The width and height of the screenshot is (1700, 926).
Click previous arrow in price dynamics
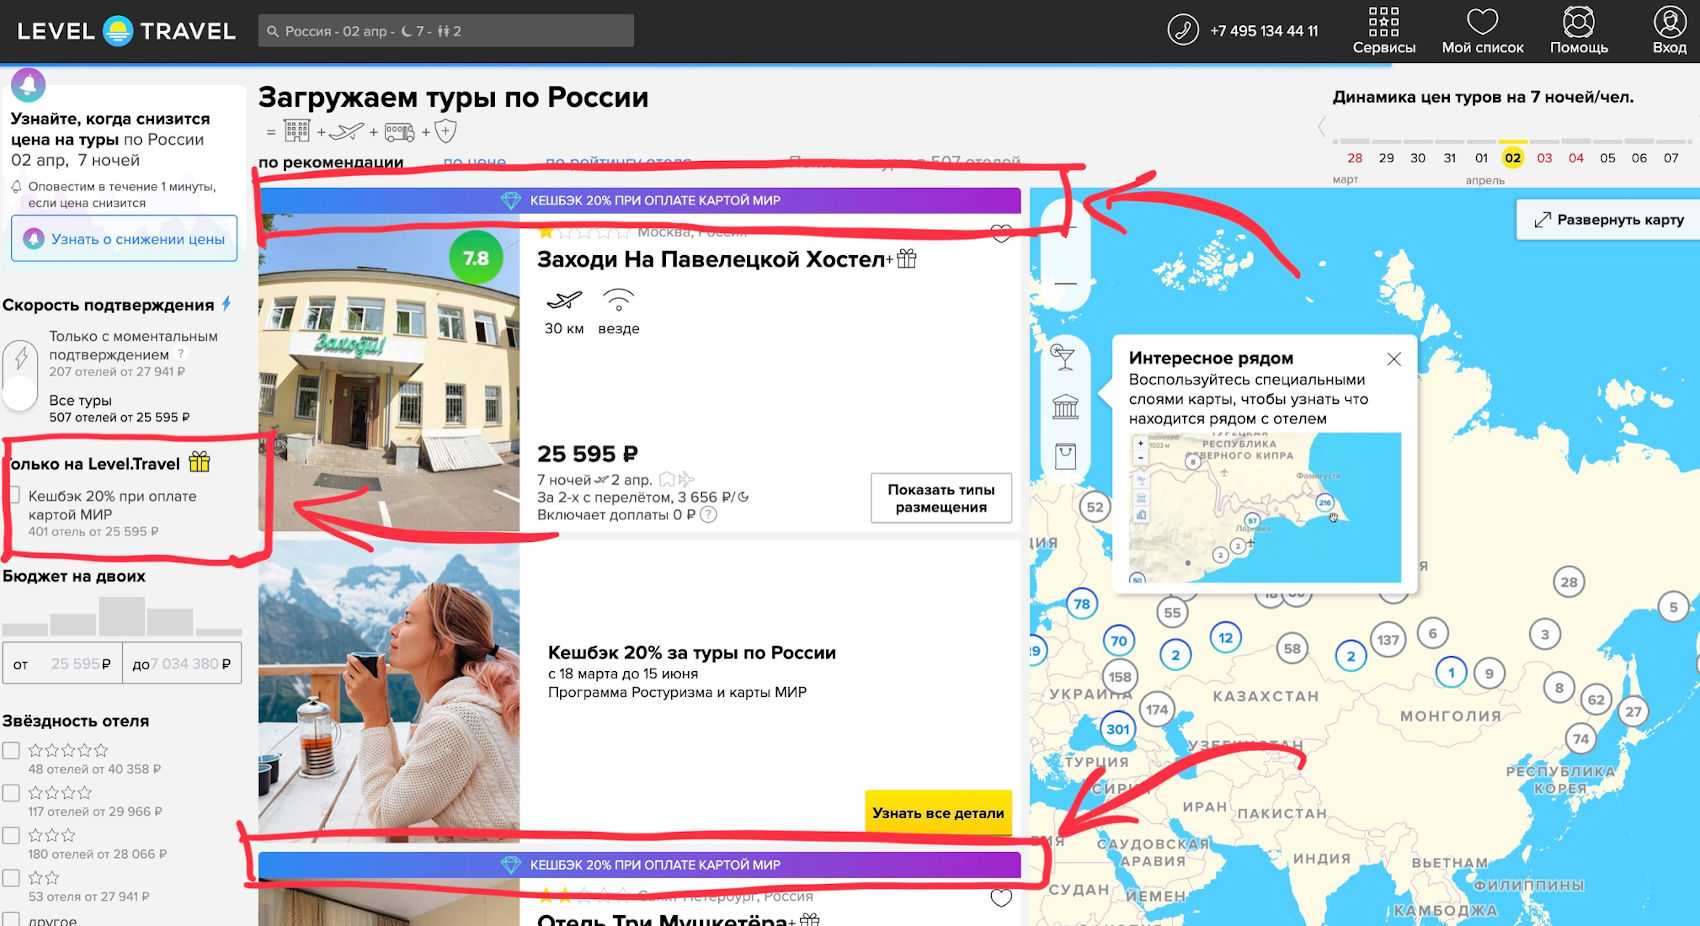pyautogui.click(x=1322, y=127)
